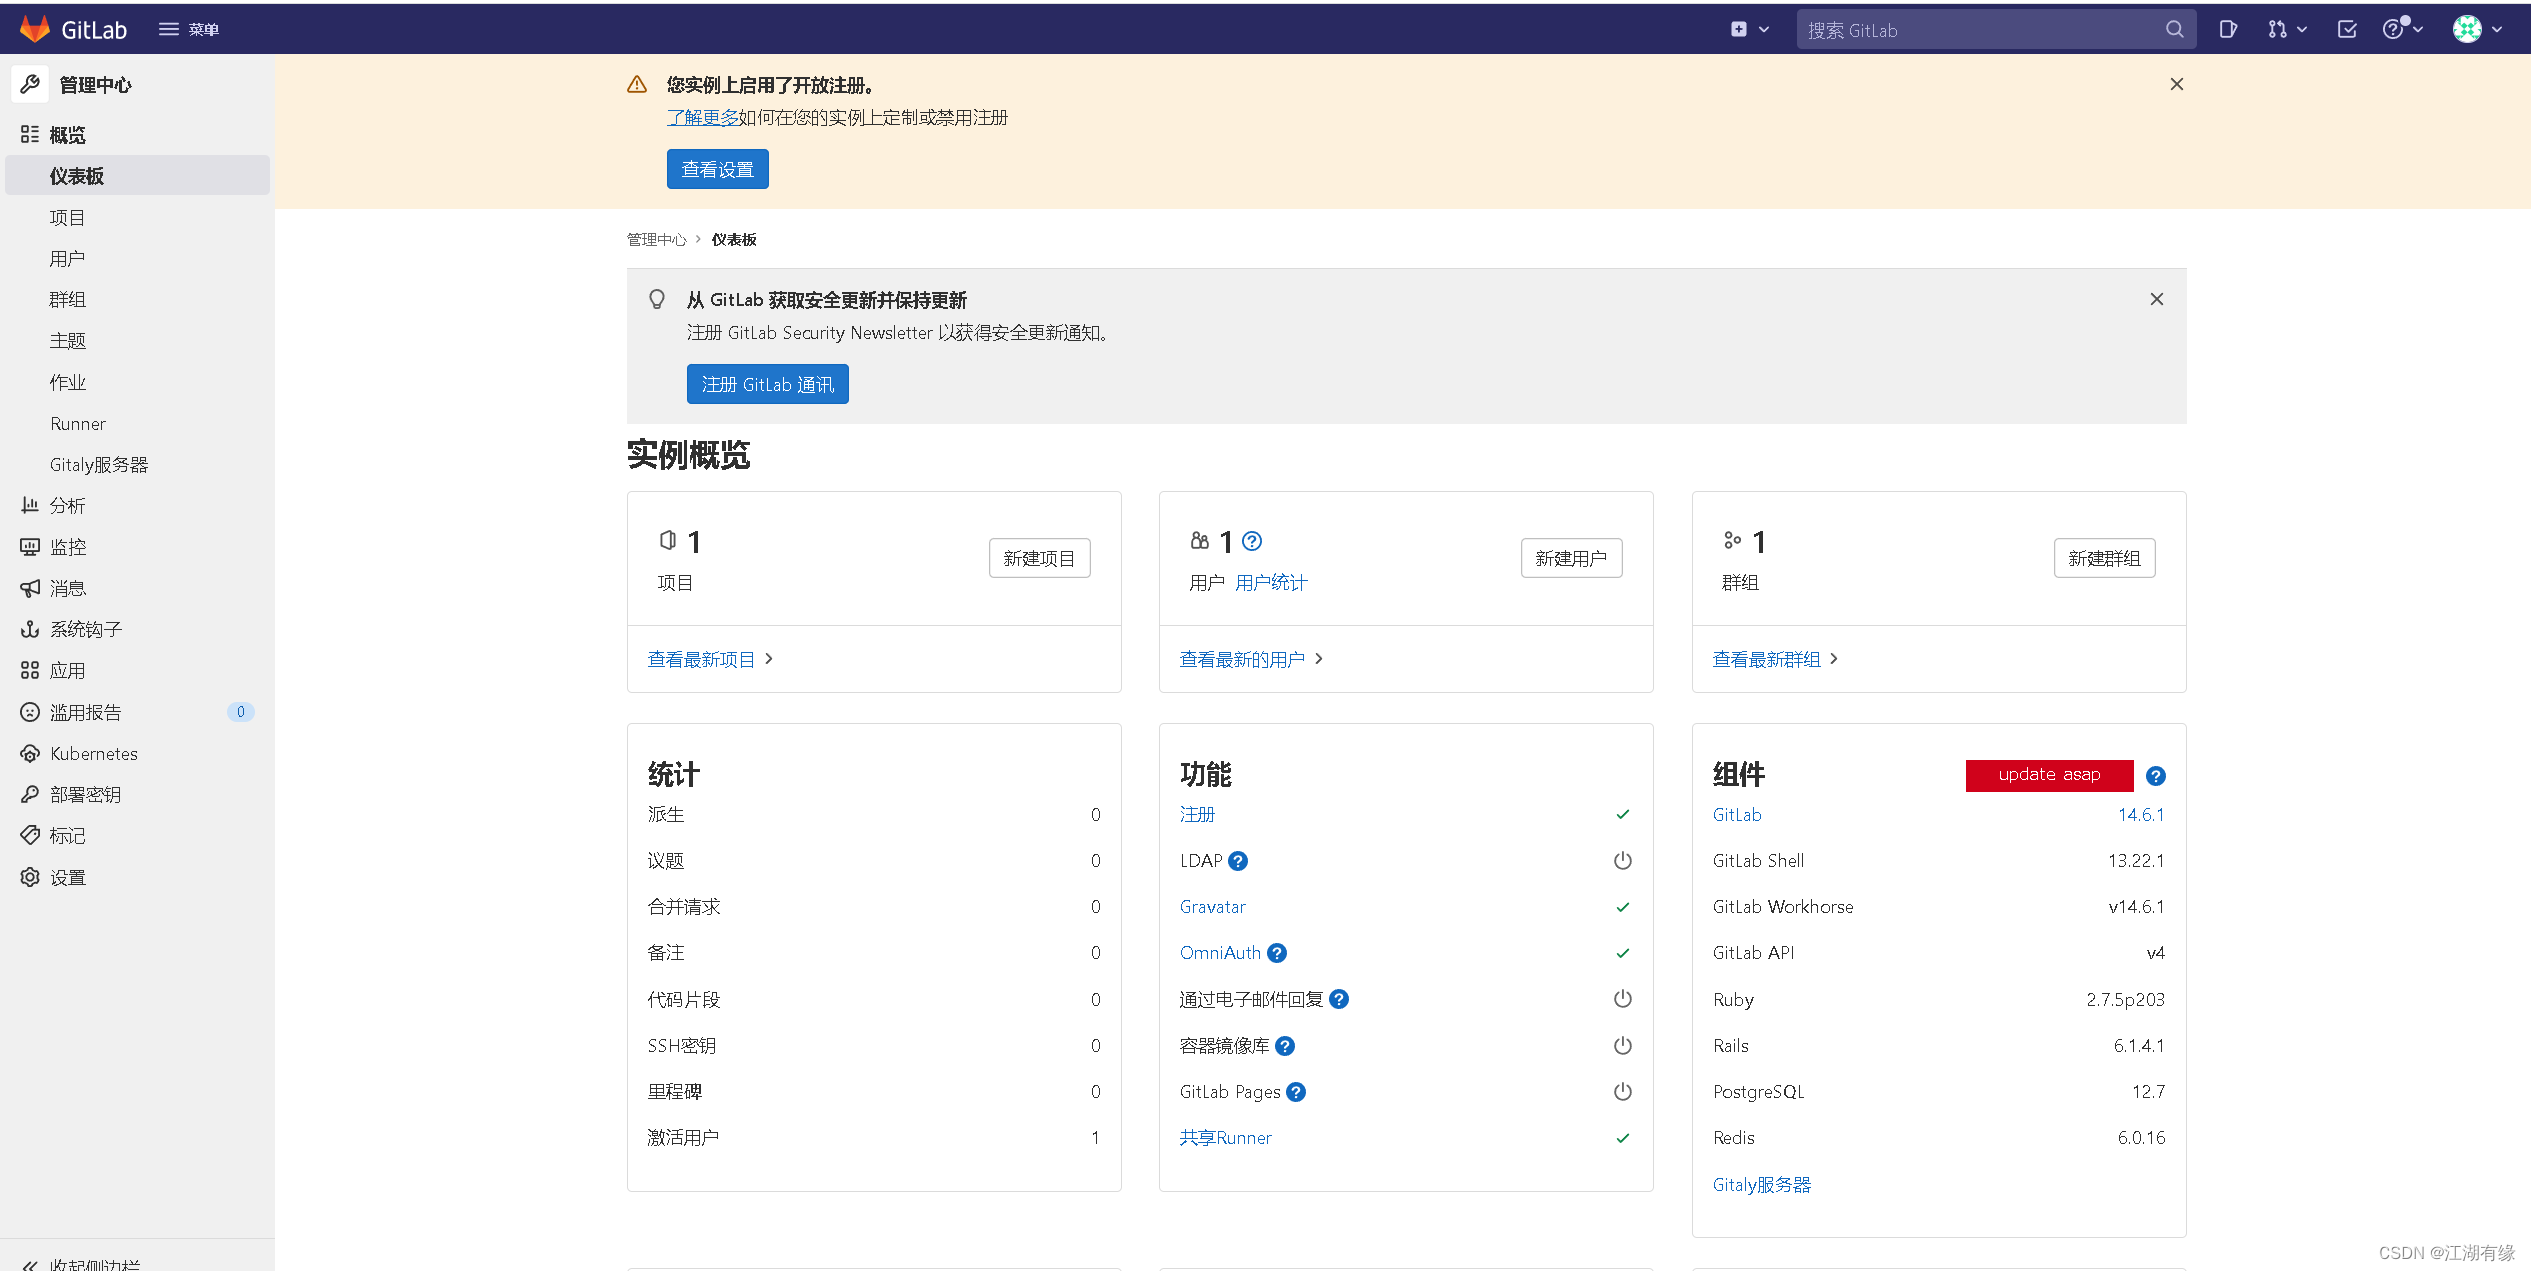Open 系统钩子 (System Hooks) in sidebar
This screenshot has width=2531, height=1271.
click(86, 628)
